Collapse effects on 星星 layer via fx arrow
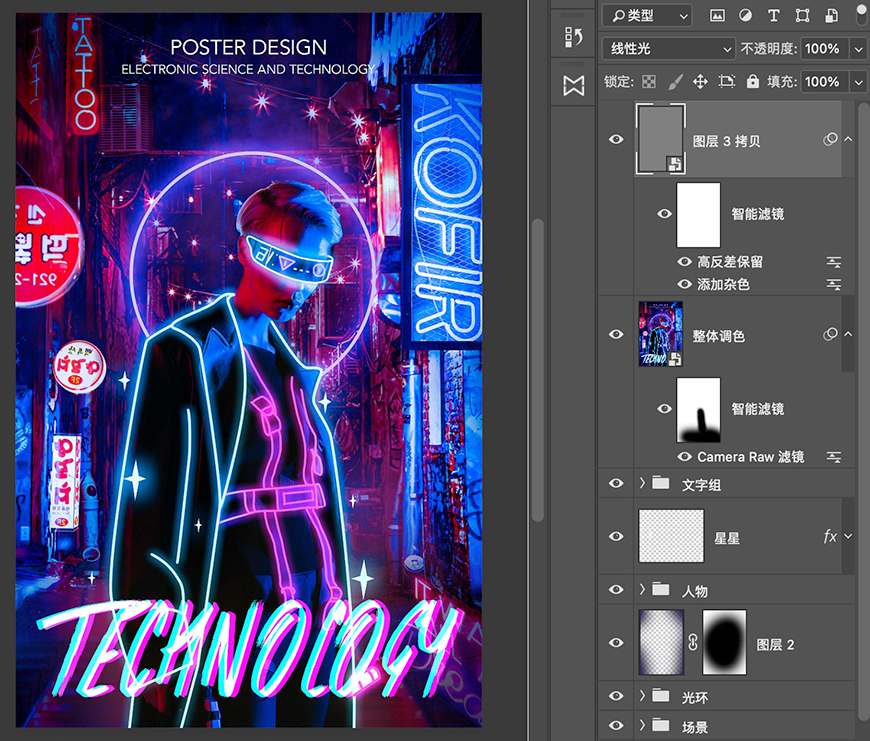Screen dimensions: 870x741 (x=848, y=536)
